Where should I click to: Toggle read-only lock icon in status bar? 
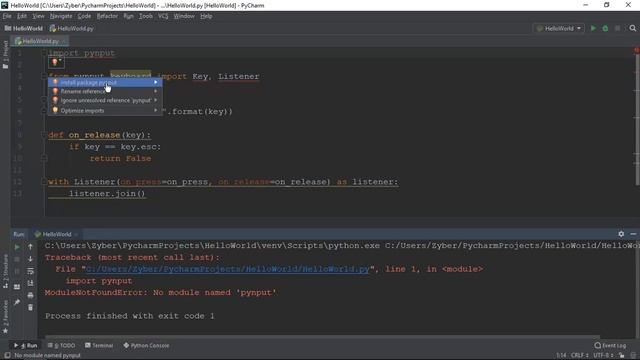coord(622,356)
